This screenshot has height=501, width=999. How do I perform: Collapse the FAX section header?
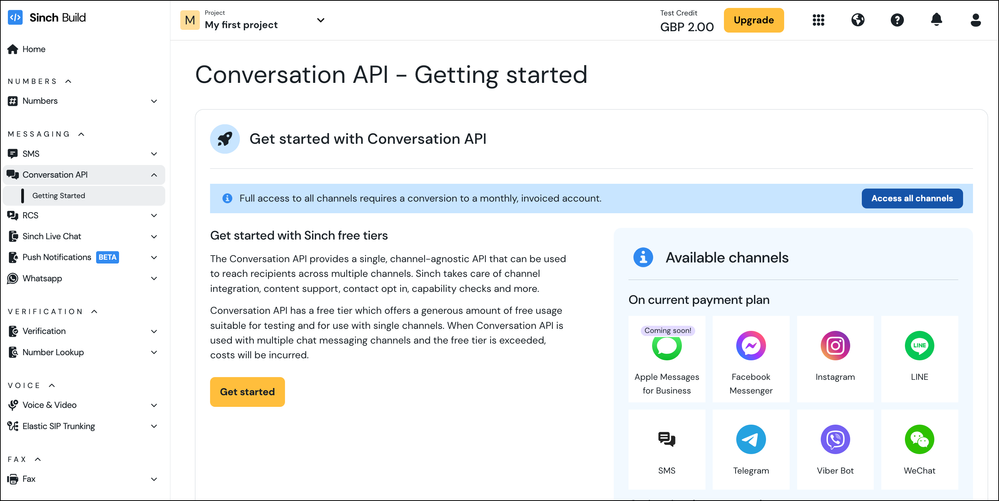tap(24, 460)
